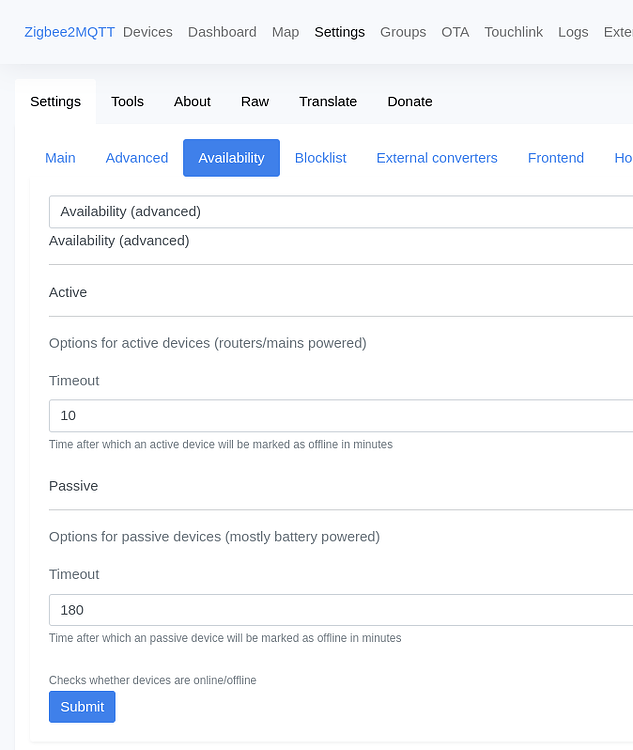
Task: Open the Touchlink page
Action: click(513, 32)
